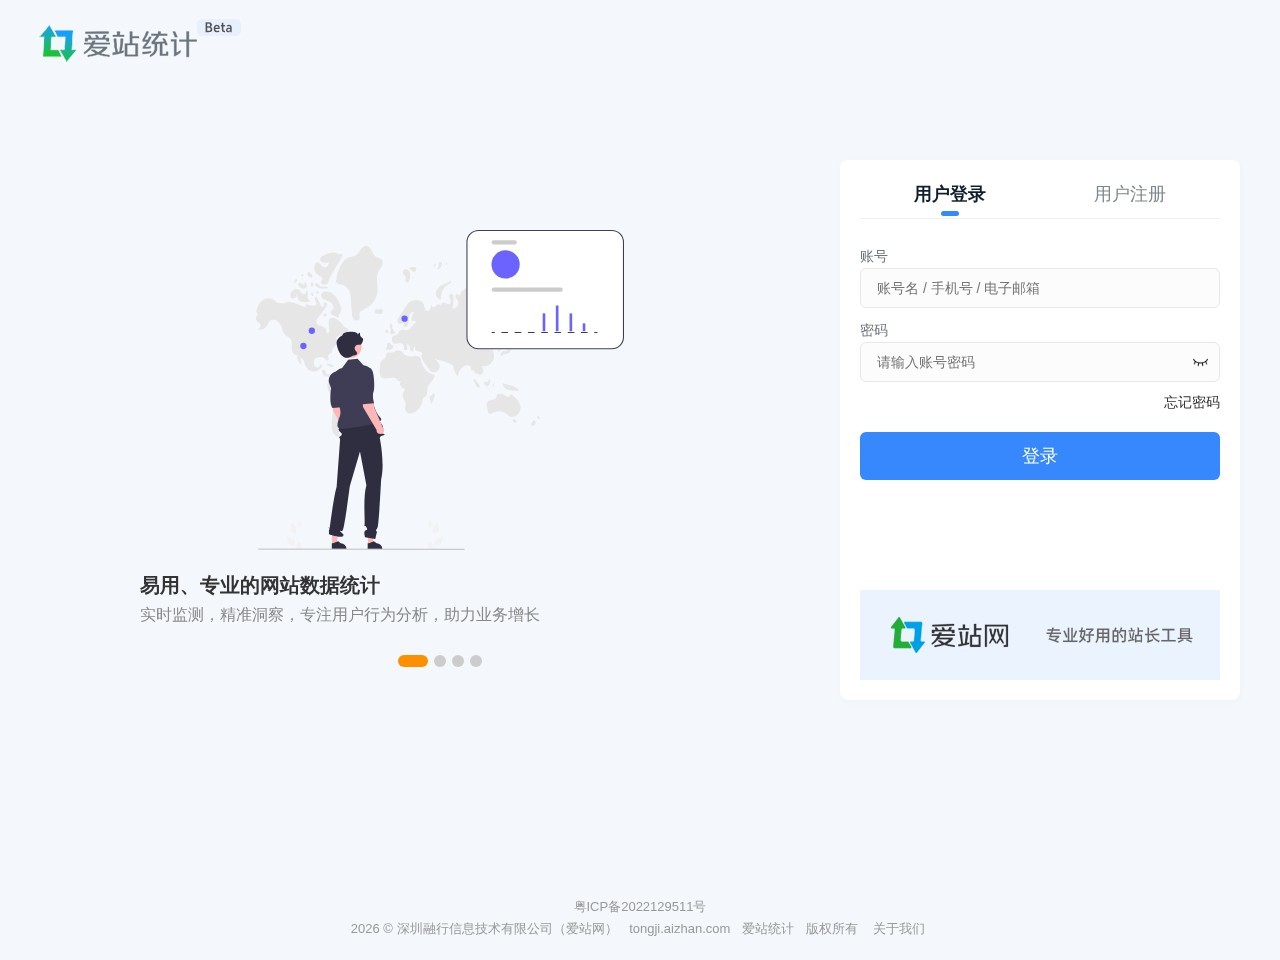This screenshot has width=1280, height=960.
Task: Click the purple circle in the chart card
Action: [x=505, y=264]
